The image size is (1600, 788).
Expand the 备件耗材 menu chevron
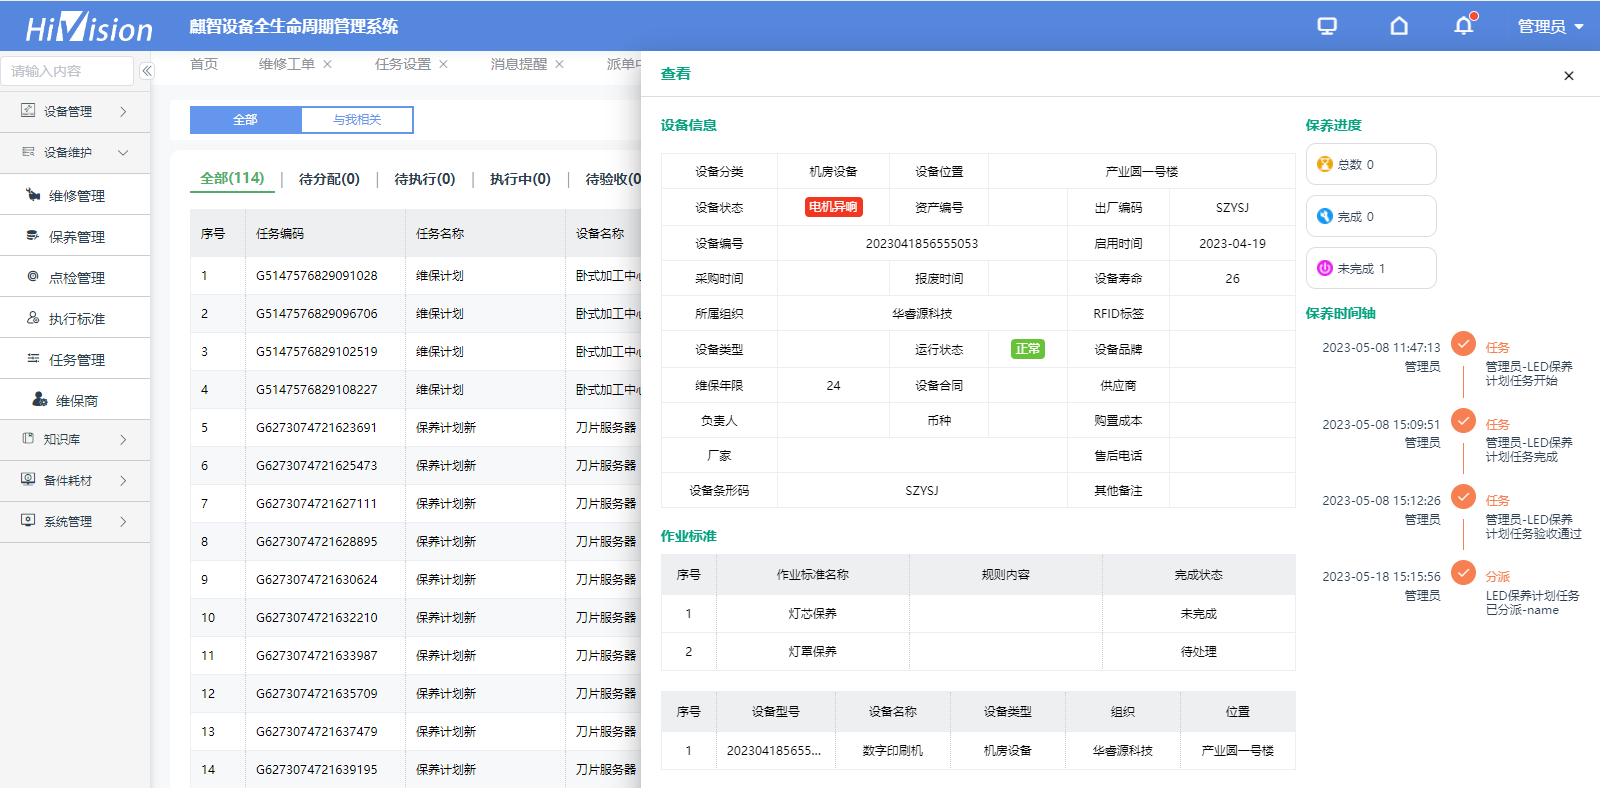(x=123, y=480)
